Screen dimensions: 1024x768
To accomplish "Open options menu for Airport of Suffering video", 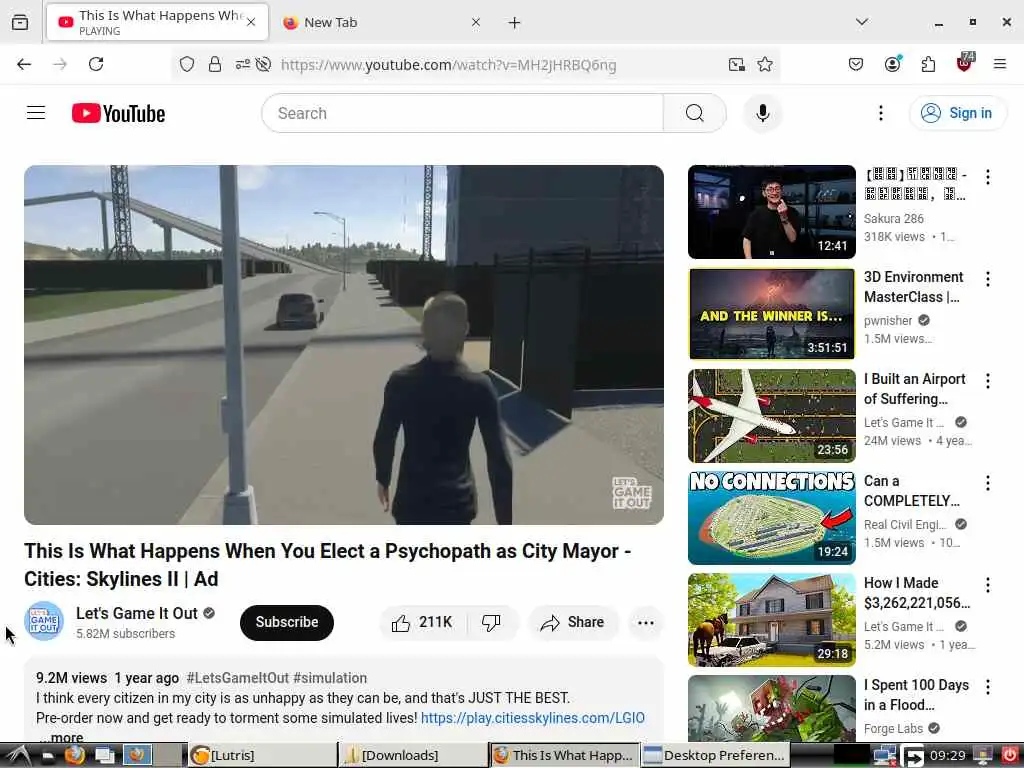I will [987, 381].
